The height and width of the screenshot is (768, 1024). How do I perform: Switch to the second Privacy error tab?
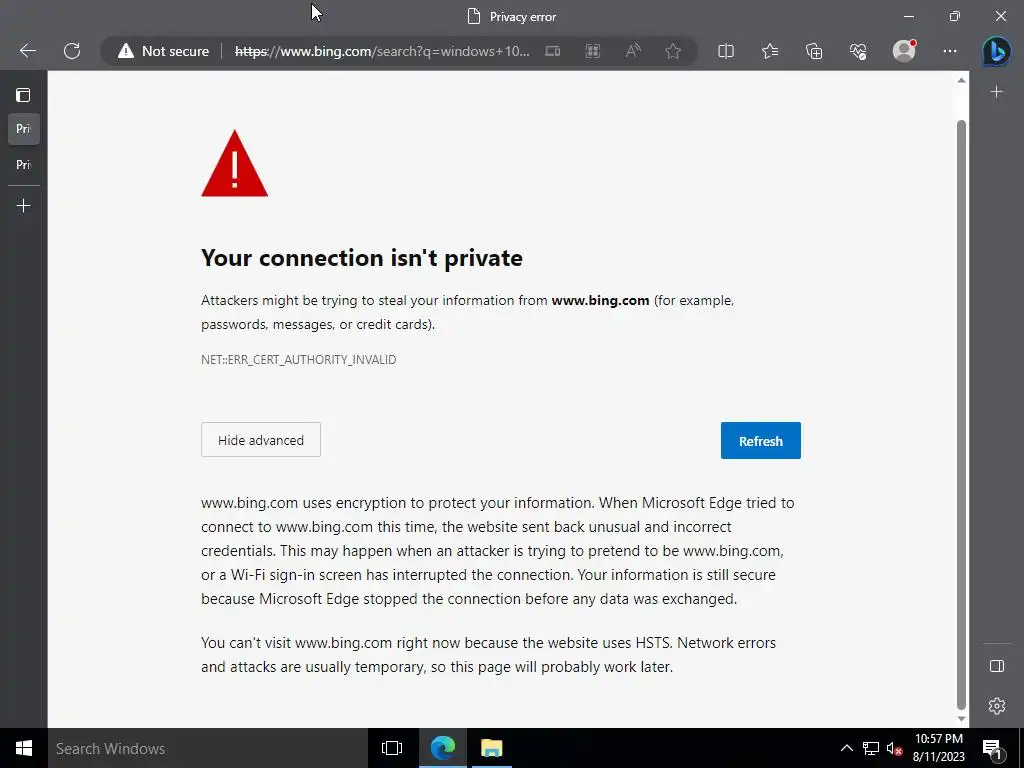pos(24,165)
